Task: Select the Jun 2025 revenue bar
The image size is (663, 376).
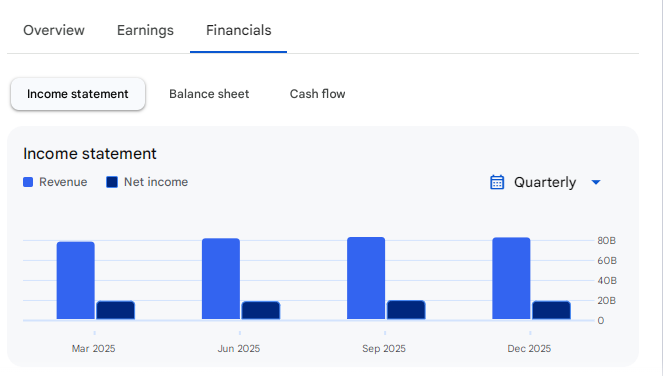Action: click(221, 279)
